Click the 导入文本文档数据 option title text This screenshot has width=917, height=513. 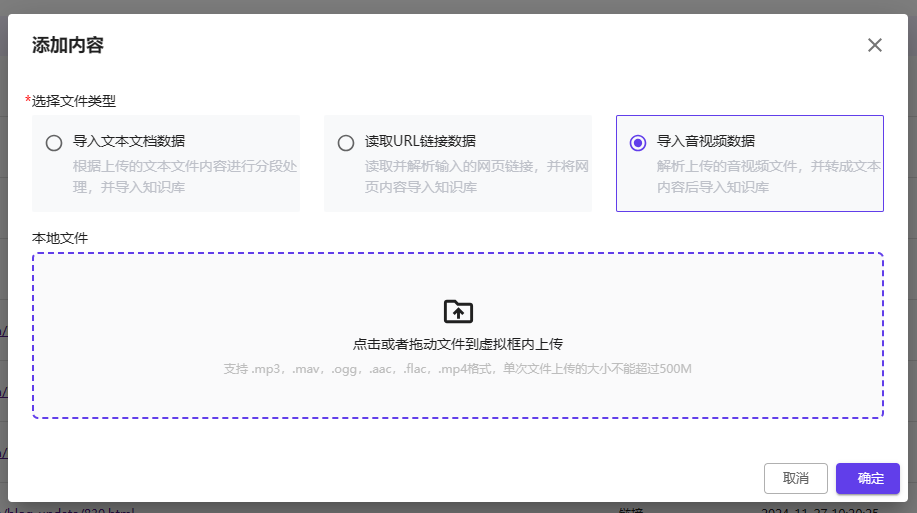click(x=129, y=141)
